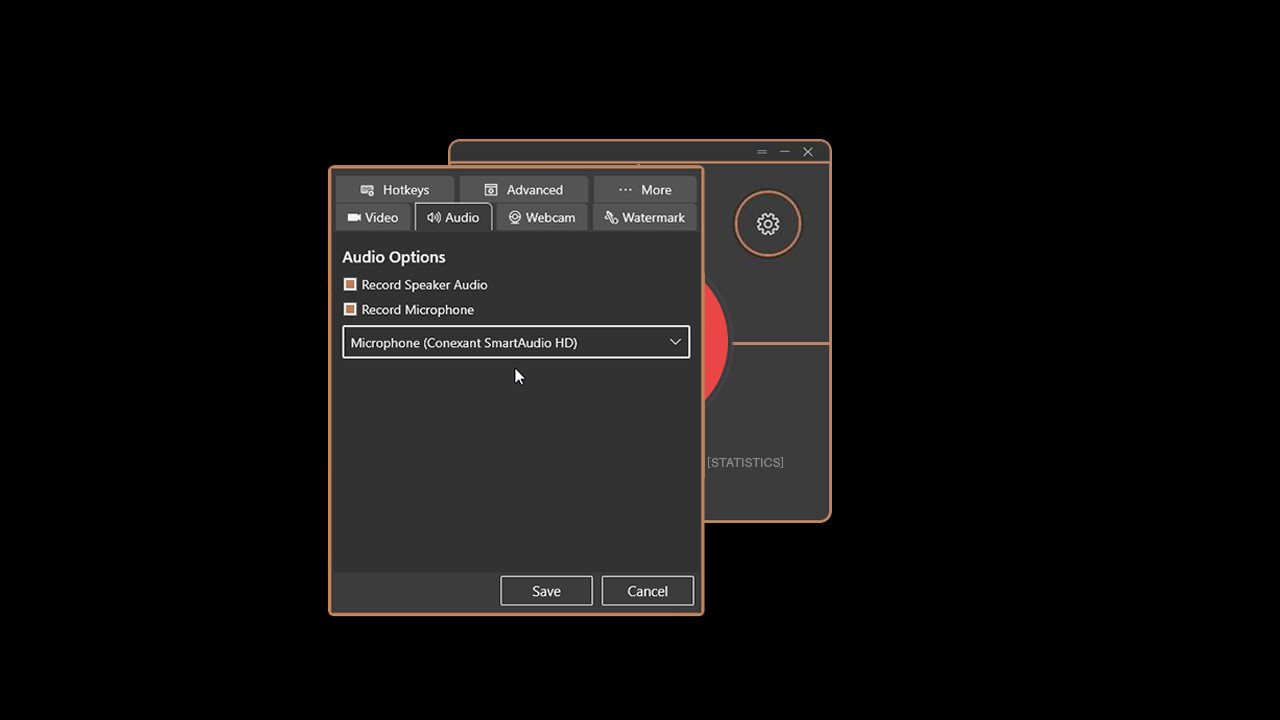The height and width of the screenshot is (720, 1280).
Task: Minimize the recorder main window
Action: click(785, 152)
